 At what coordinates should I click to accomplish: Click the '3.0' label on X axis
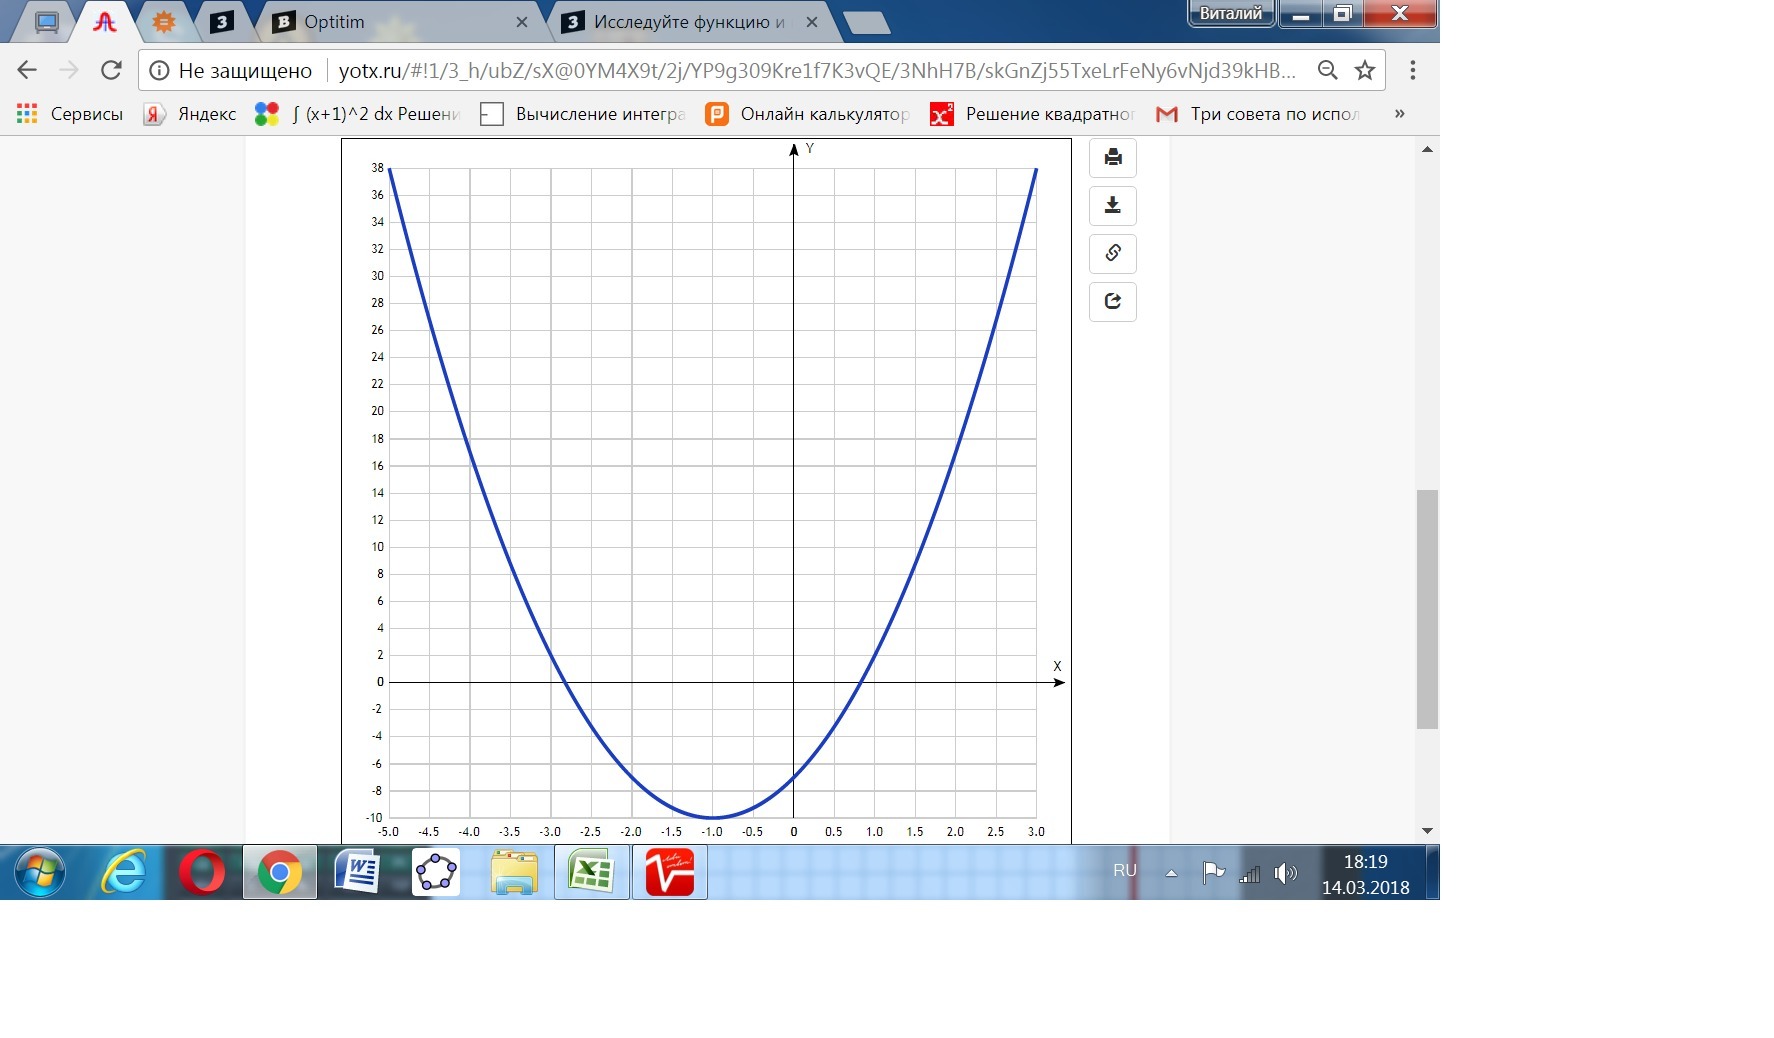(x=1036, y=832)
